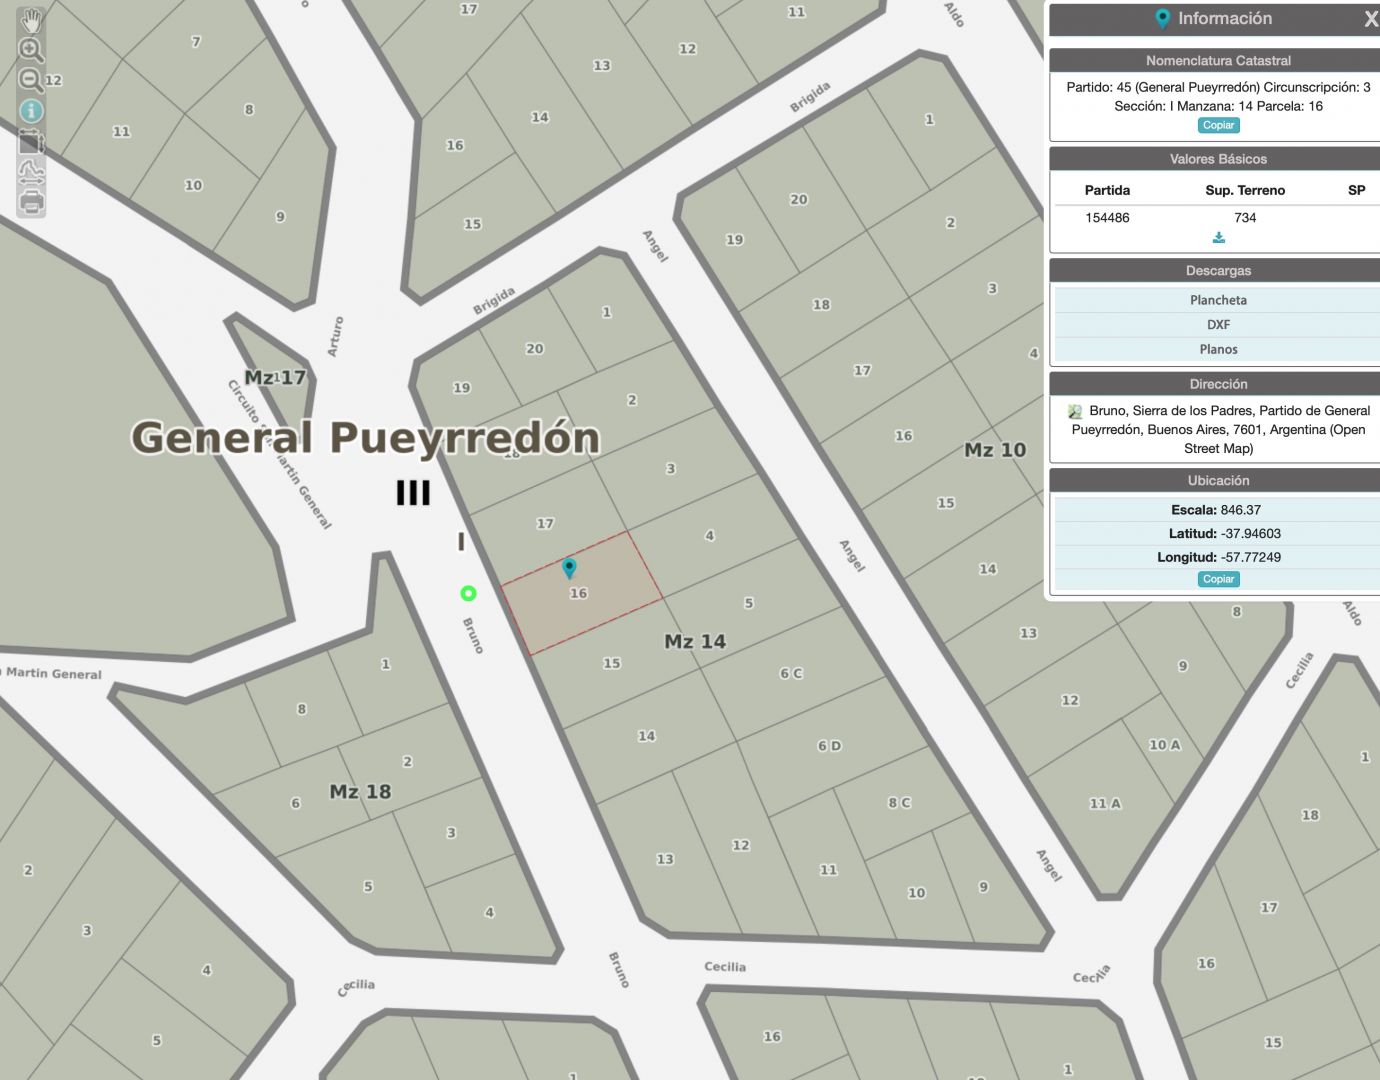
Task: Open the Planos download
Action: click(x=1218, y=349)
